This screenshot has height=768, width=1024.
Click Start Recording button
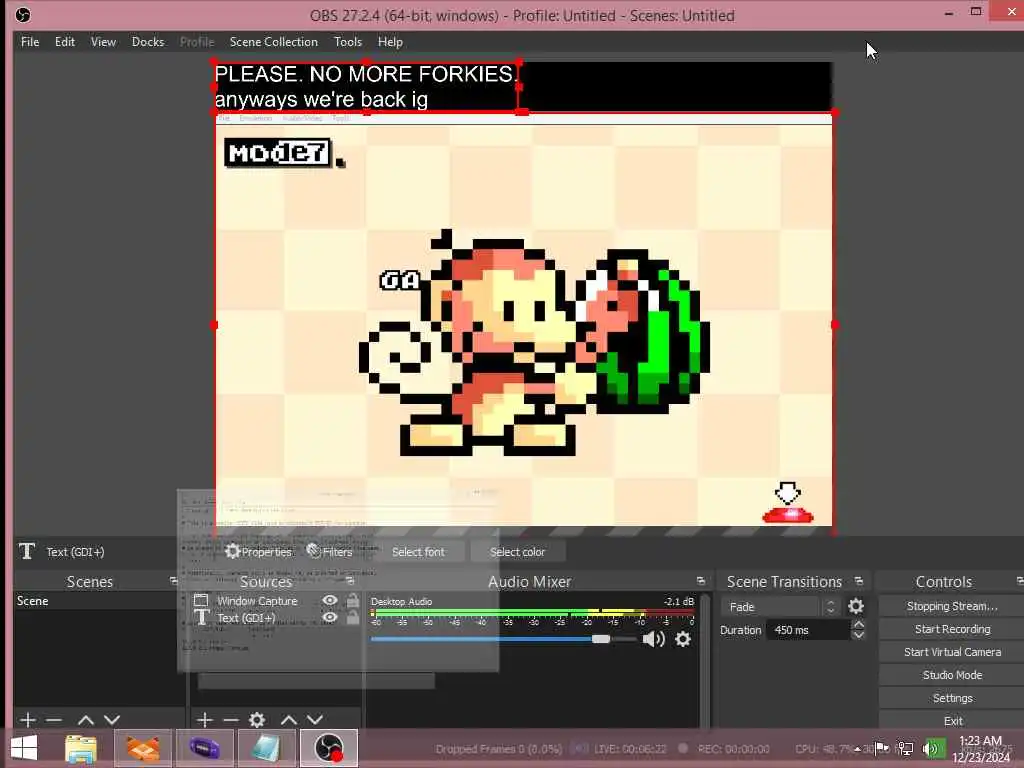952,629
